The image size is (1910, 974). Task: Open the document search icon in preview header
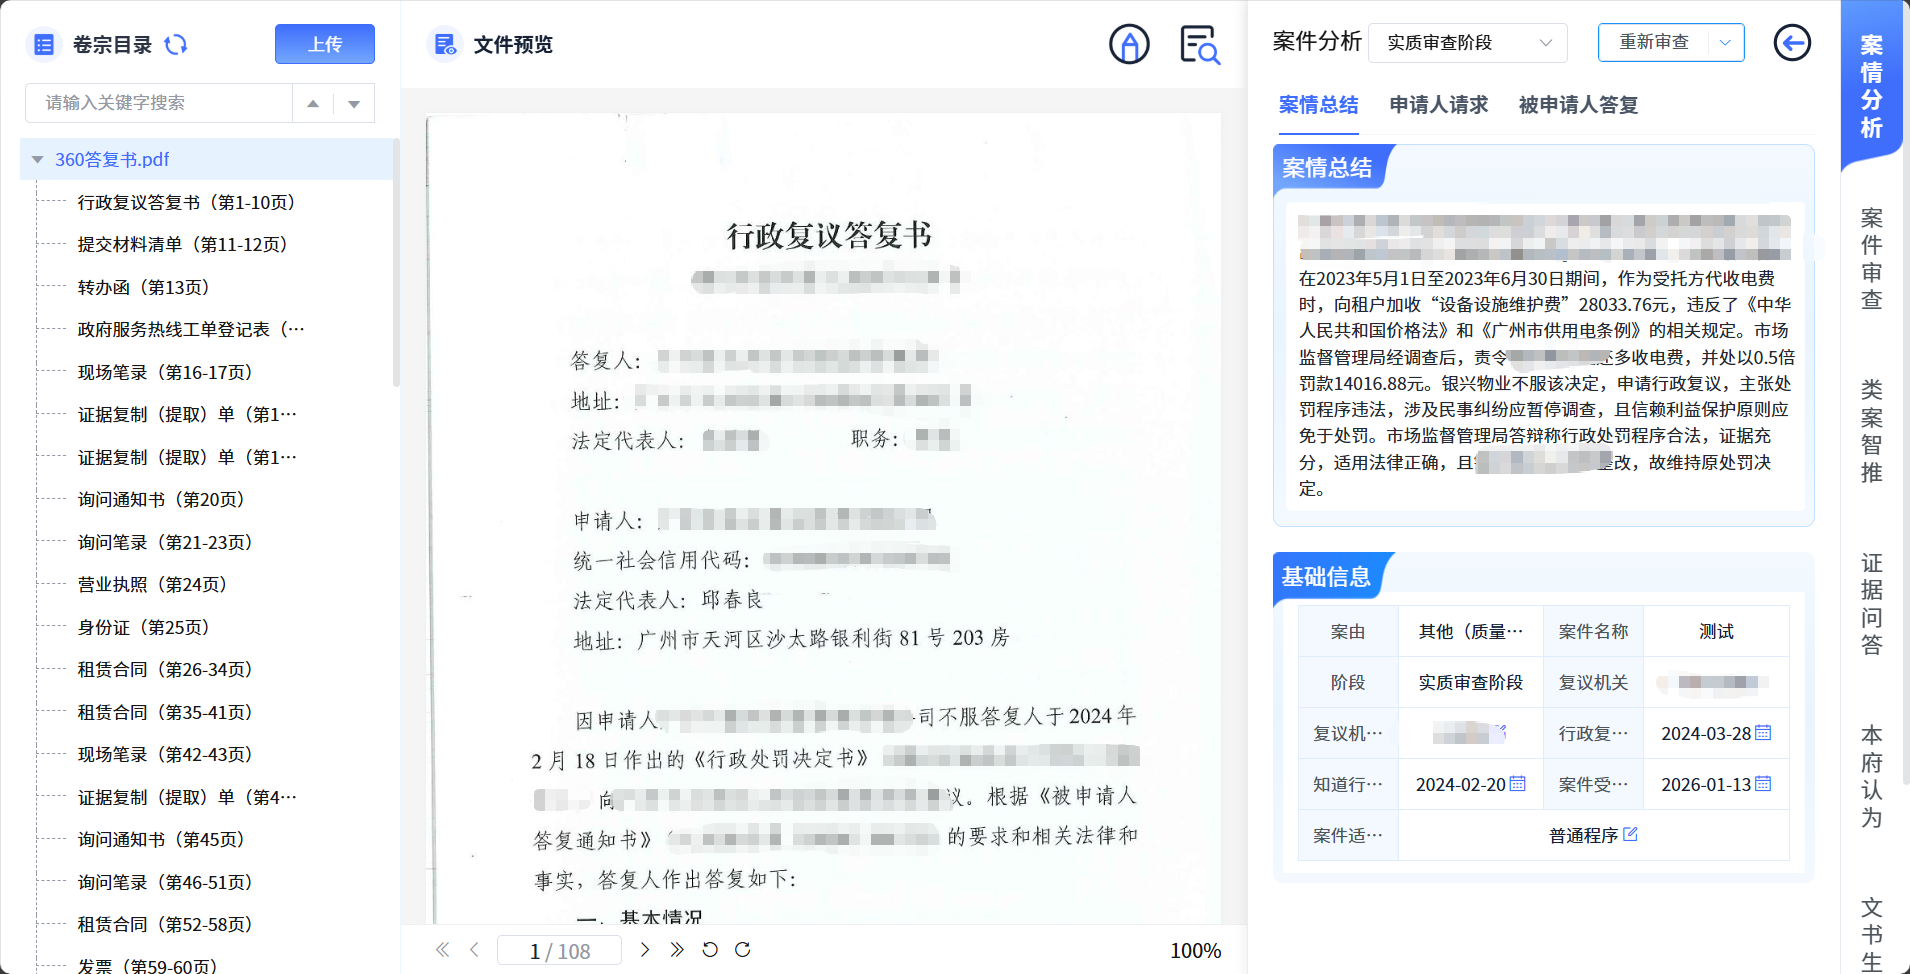tap(1199, 45)
